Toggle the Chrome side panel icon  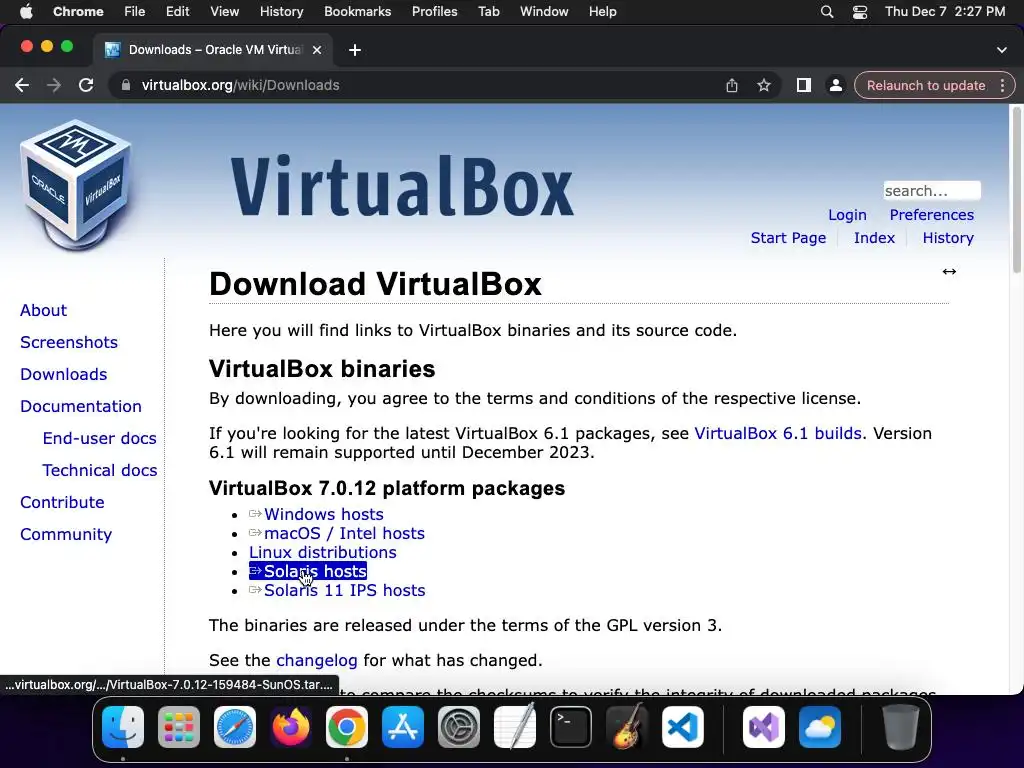tap(803, 86)
